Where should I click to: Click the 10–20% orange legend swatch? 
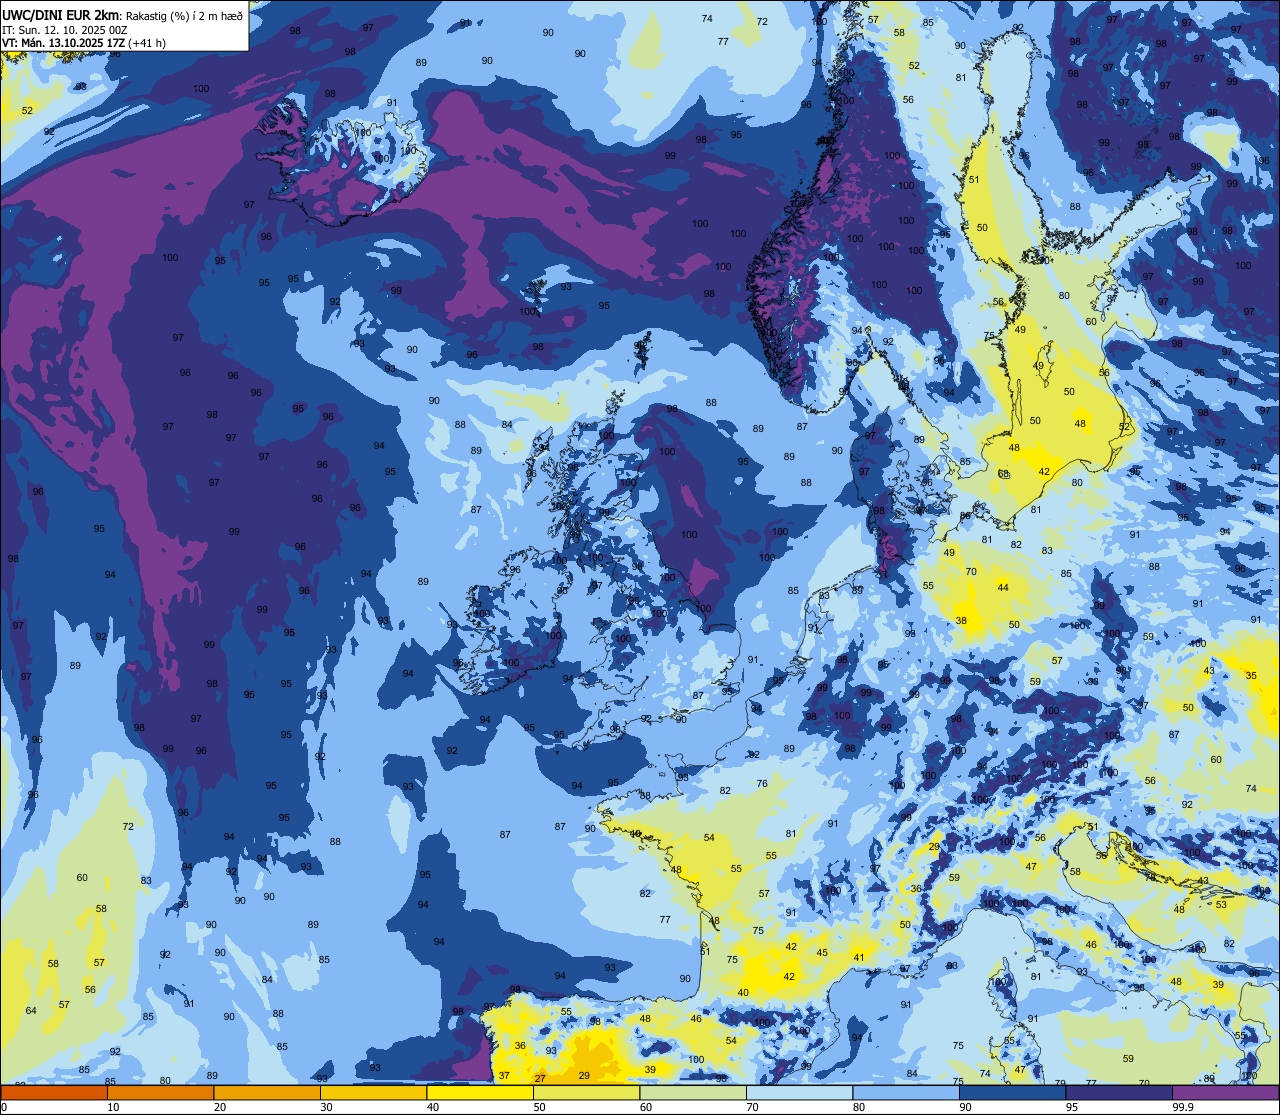pos(160,1092)
